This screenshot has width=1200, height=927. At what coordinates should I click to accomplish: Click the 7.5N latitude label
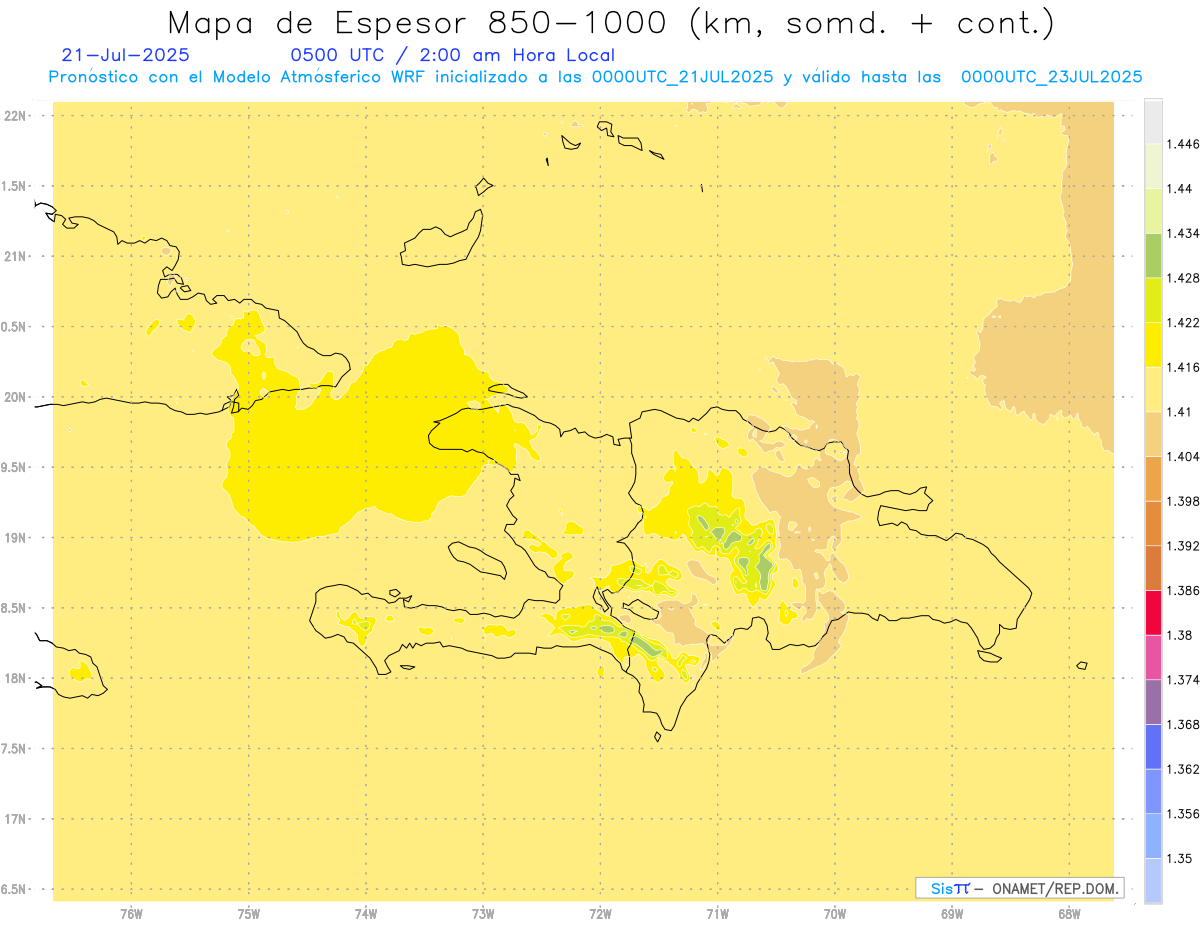pos(14,749)
